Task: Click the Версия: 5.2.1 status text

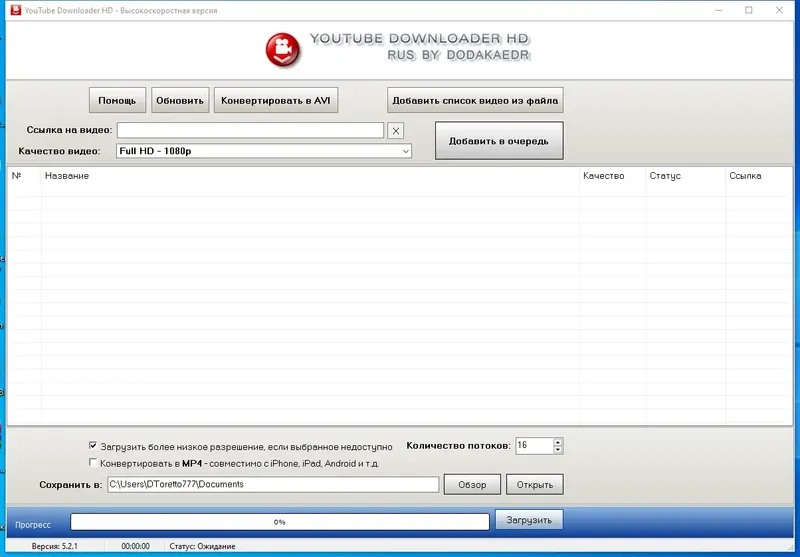Action: click(x=55, y=546)
